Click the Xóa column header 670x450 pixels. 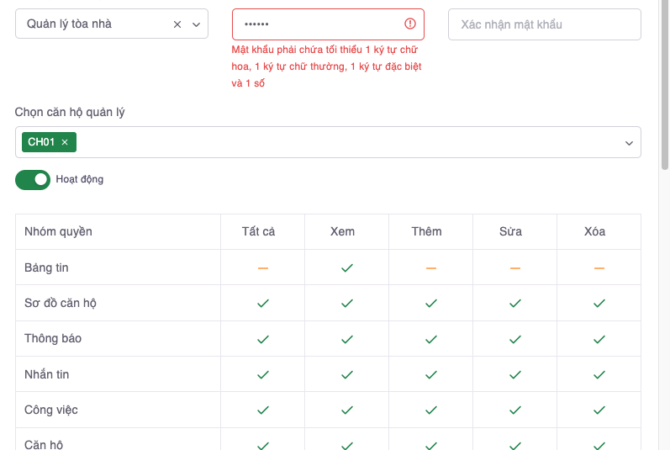click(x=594, y=232)
